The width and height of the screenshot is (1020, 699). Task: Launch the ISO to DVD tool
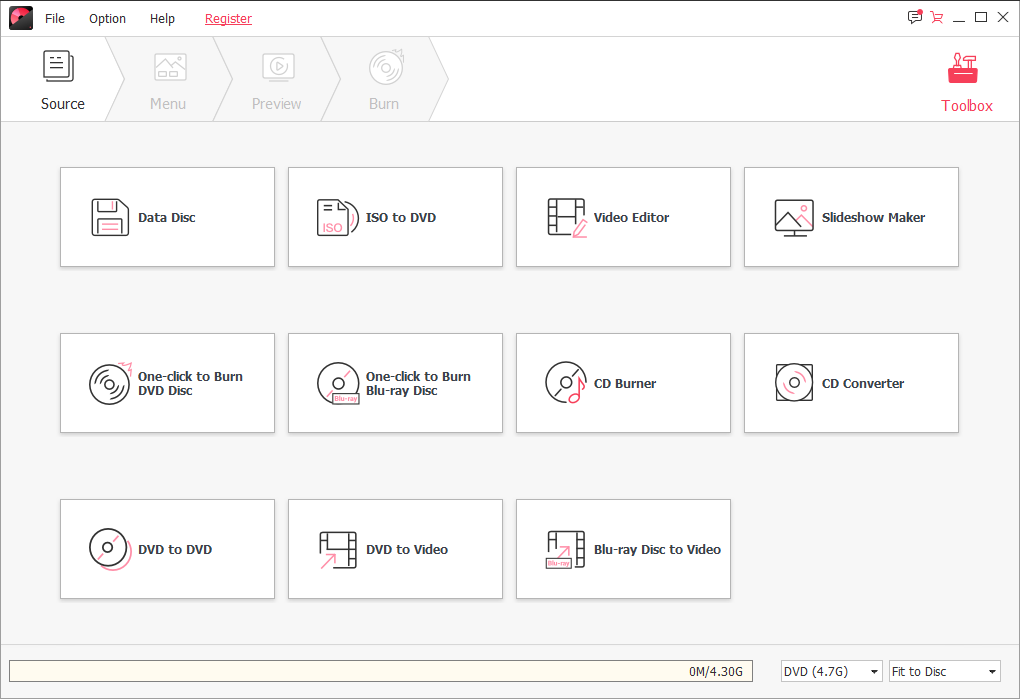click(395, 217)
